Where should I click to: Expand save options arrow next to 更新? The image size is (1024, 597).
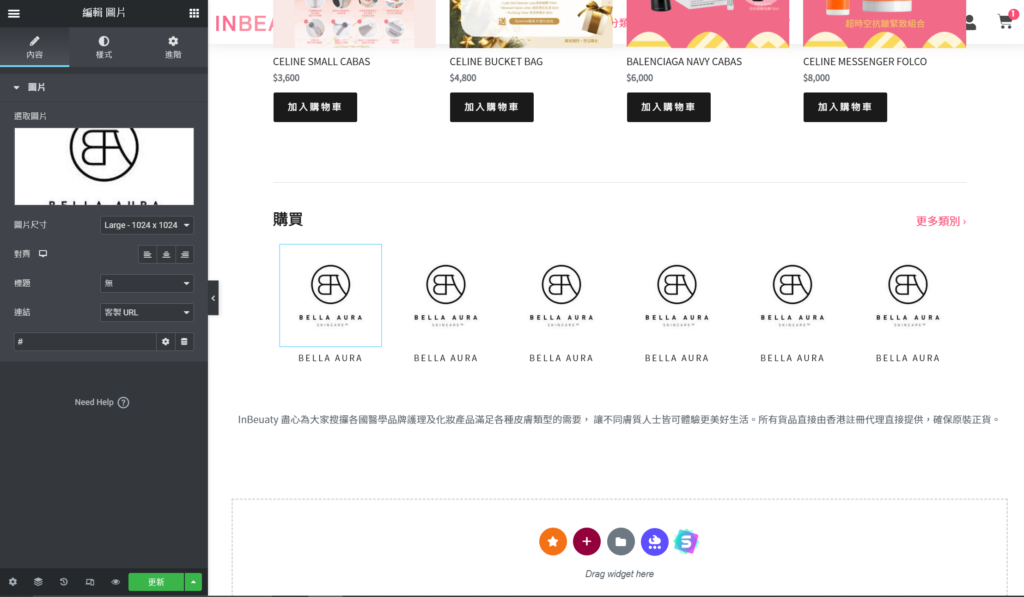[x=193, y=582]
